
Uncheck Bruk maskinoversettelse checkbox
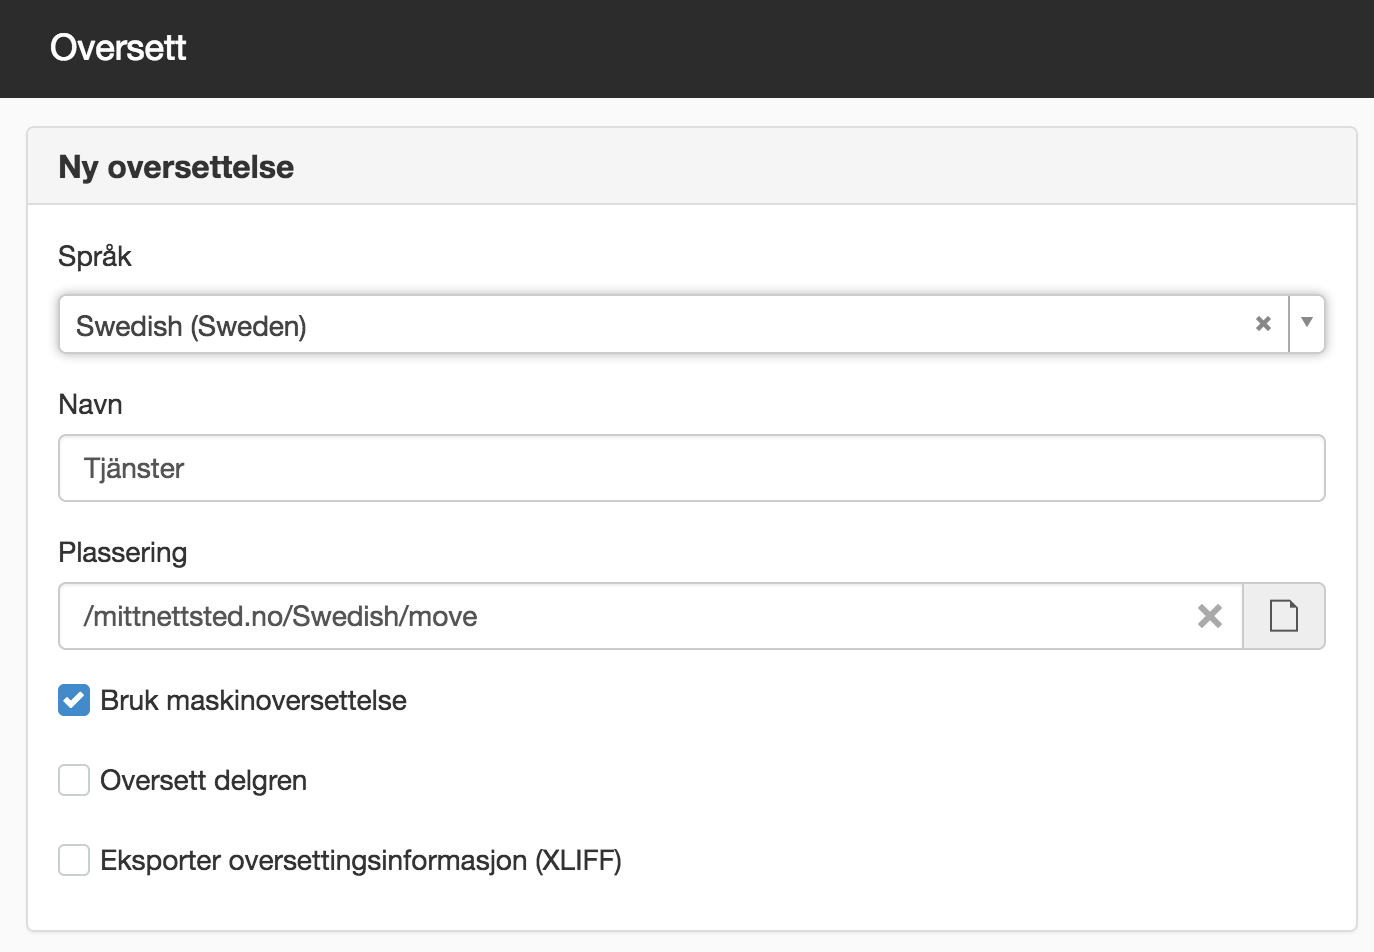click(x=74, y=700)
